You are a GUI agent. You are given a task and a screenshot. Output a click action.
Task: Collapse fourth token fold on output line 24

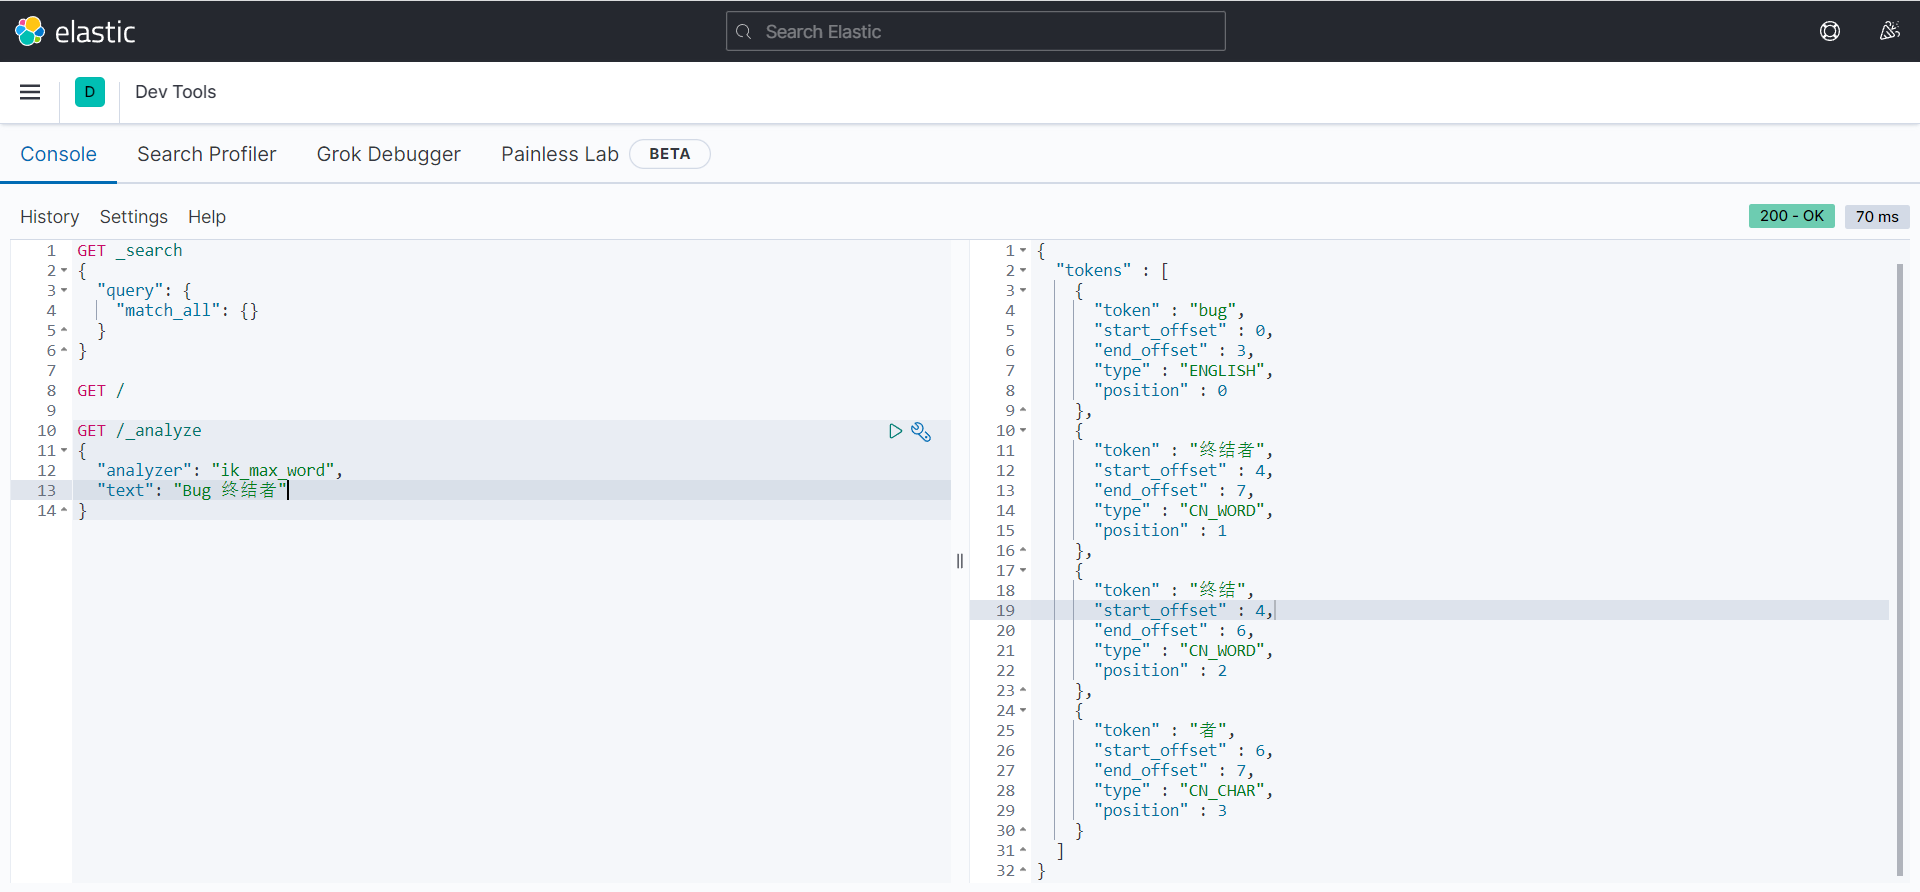(1023, 711)
